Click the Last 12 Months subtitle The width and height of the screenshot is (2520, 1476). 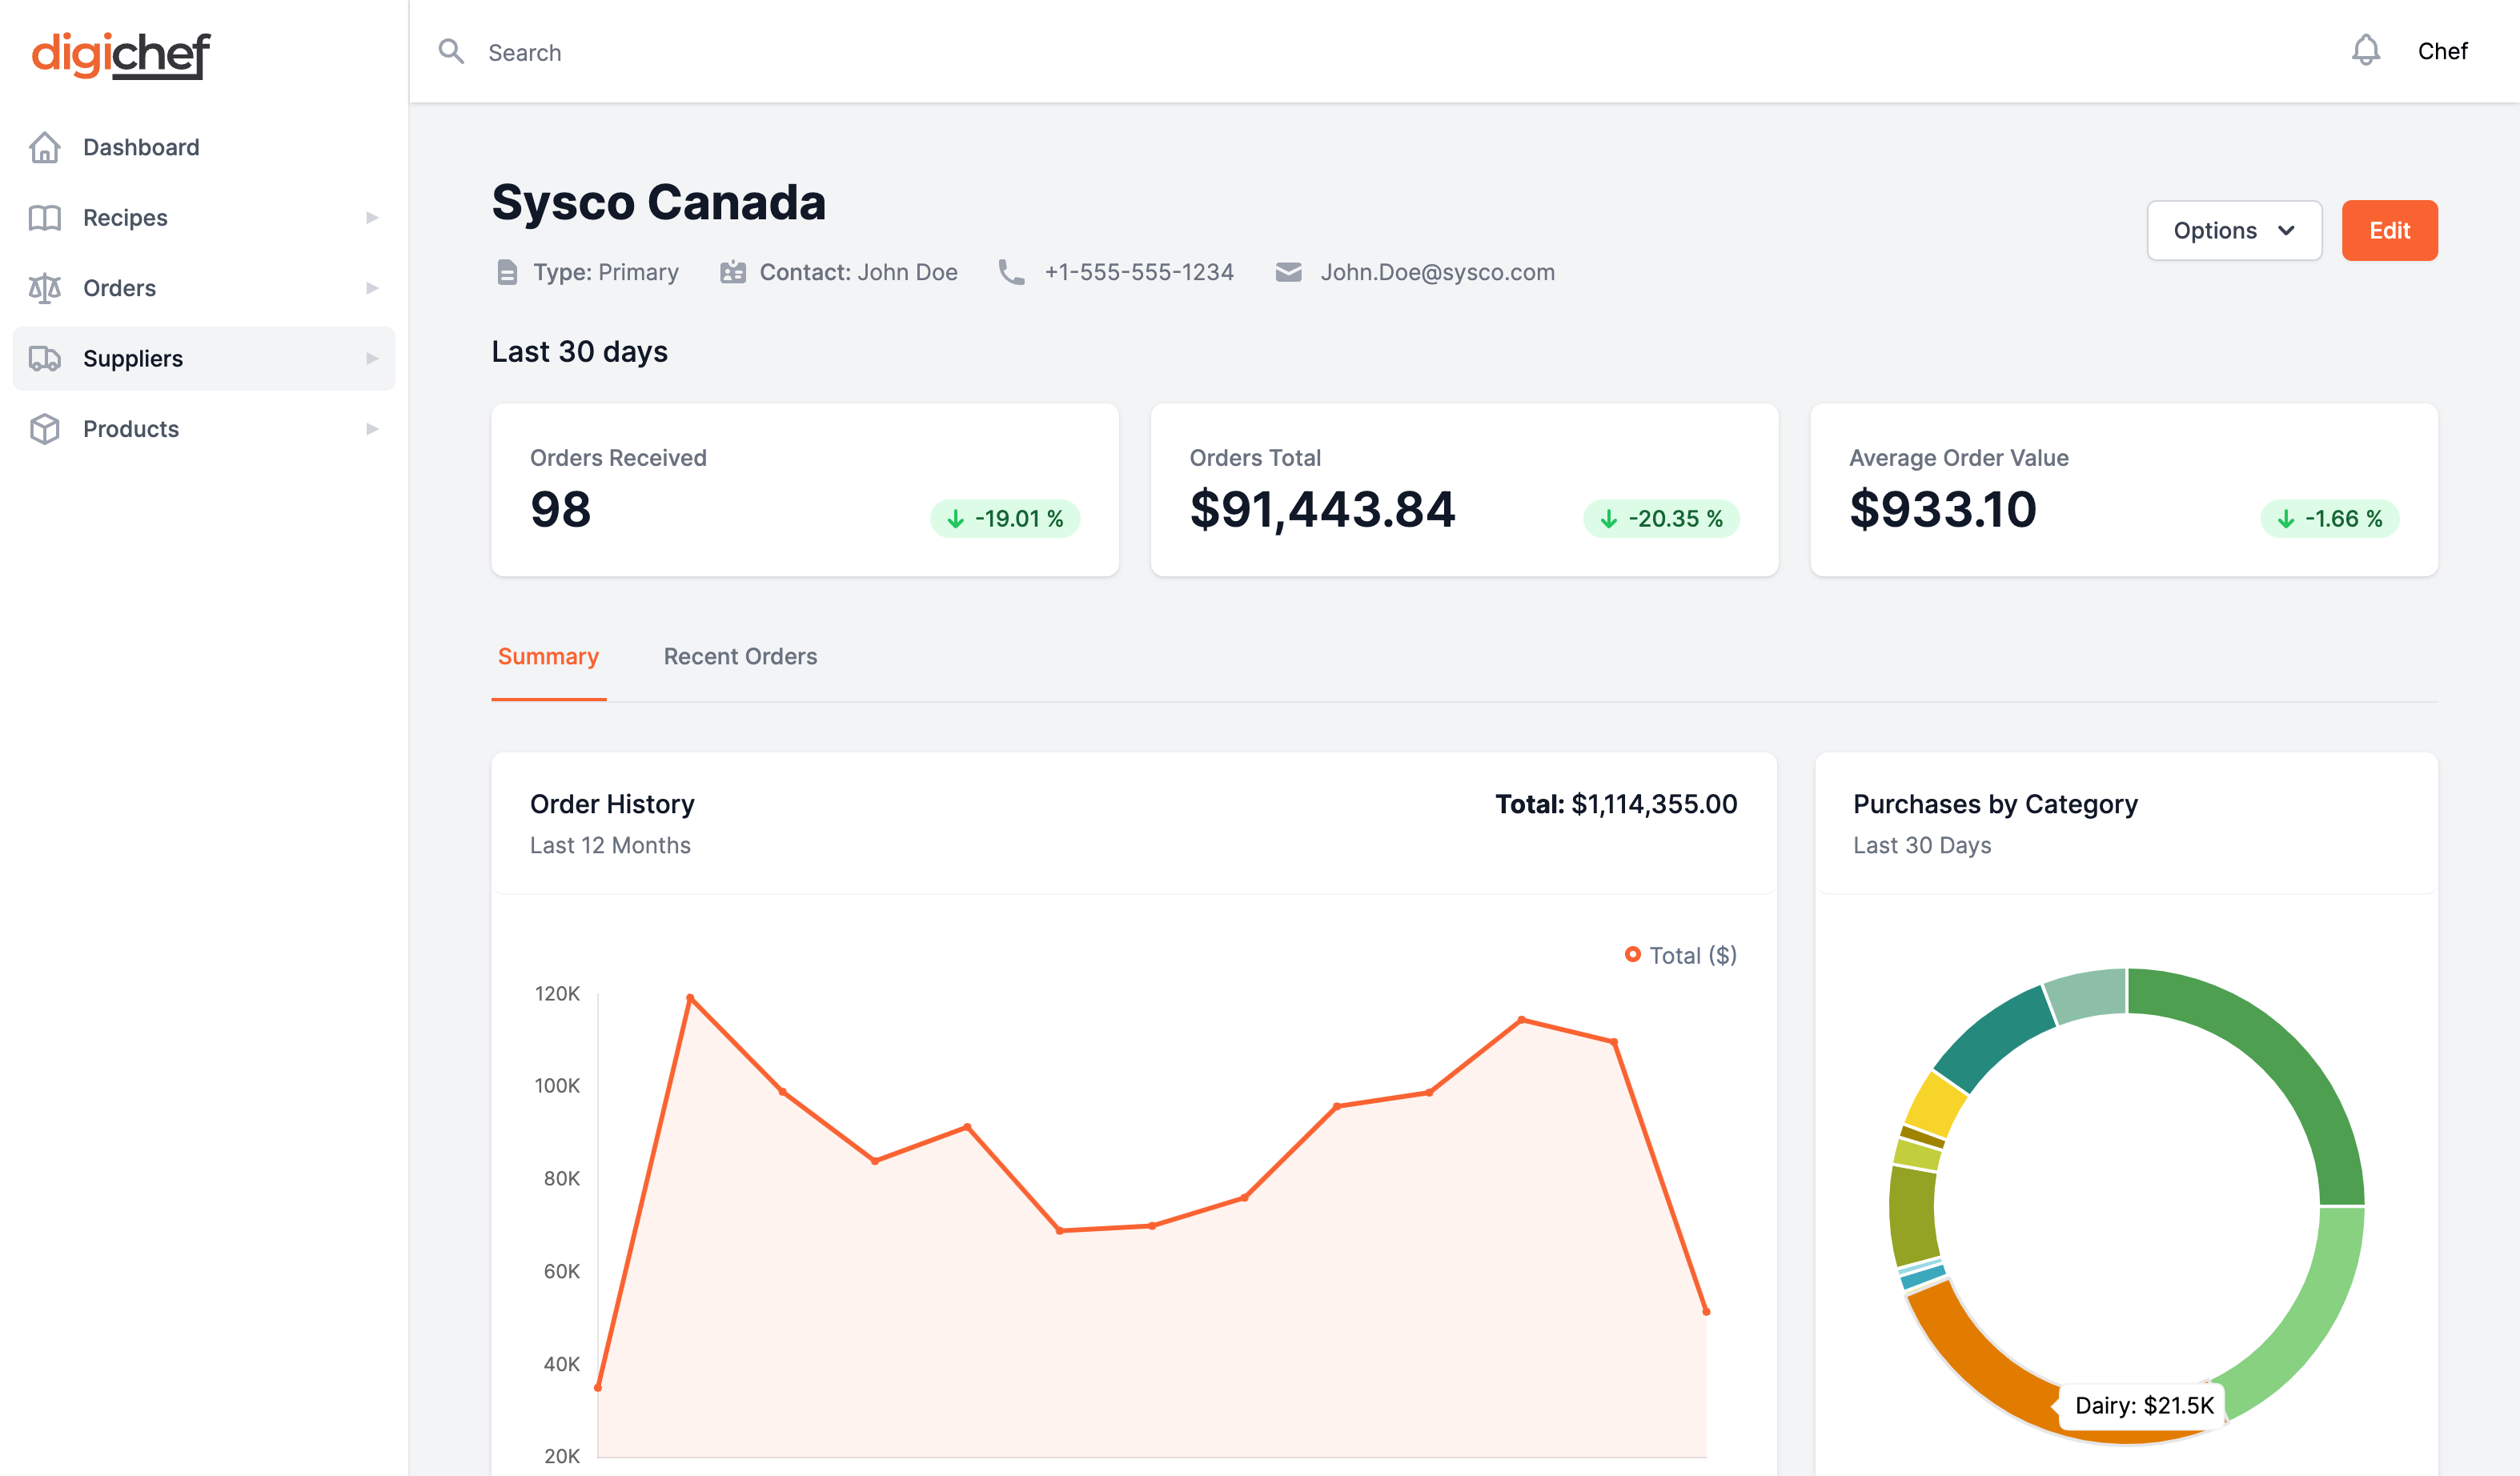pos(610,845)
